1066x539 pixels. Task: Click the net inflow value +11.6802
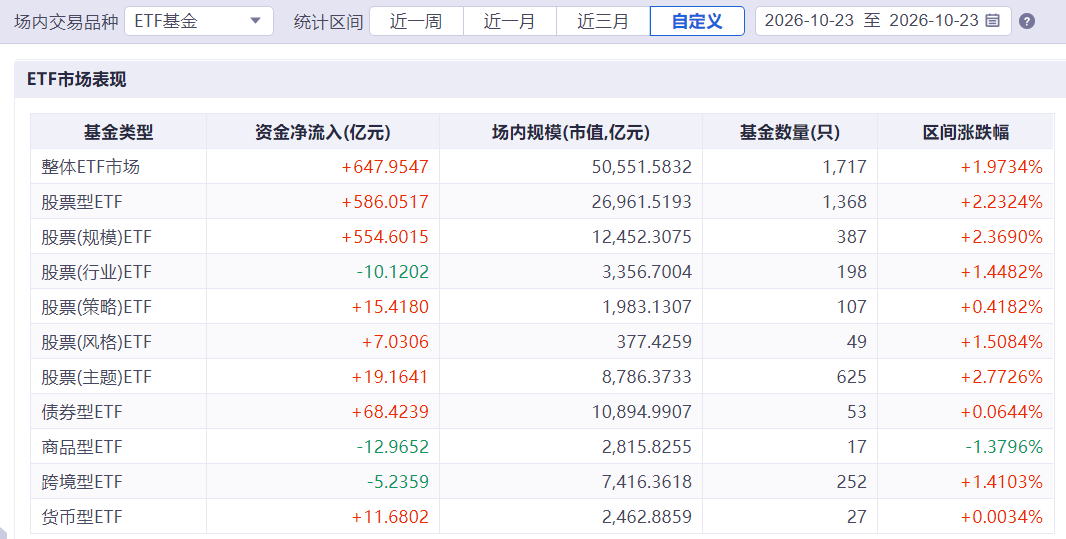coord(390,517)
